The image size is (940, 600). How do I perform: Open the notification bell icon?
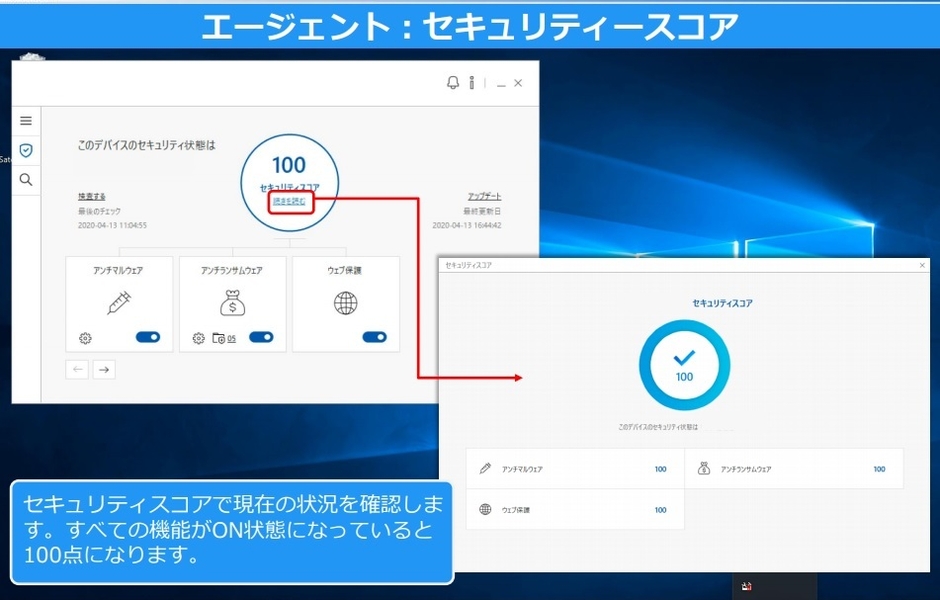pyautogui.click(x=454, y=83)
